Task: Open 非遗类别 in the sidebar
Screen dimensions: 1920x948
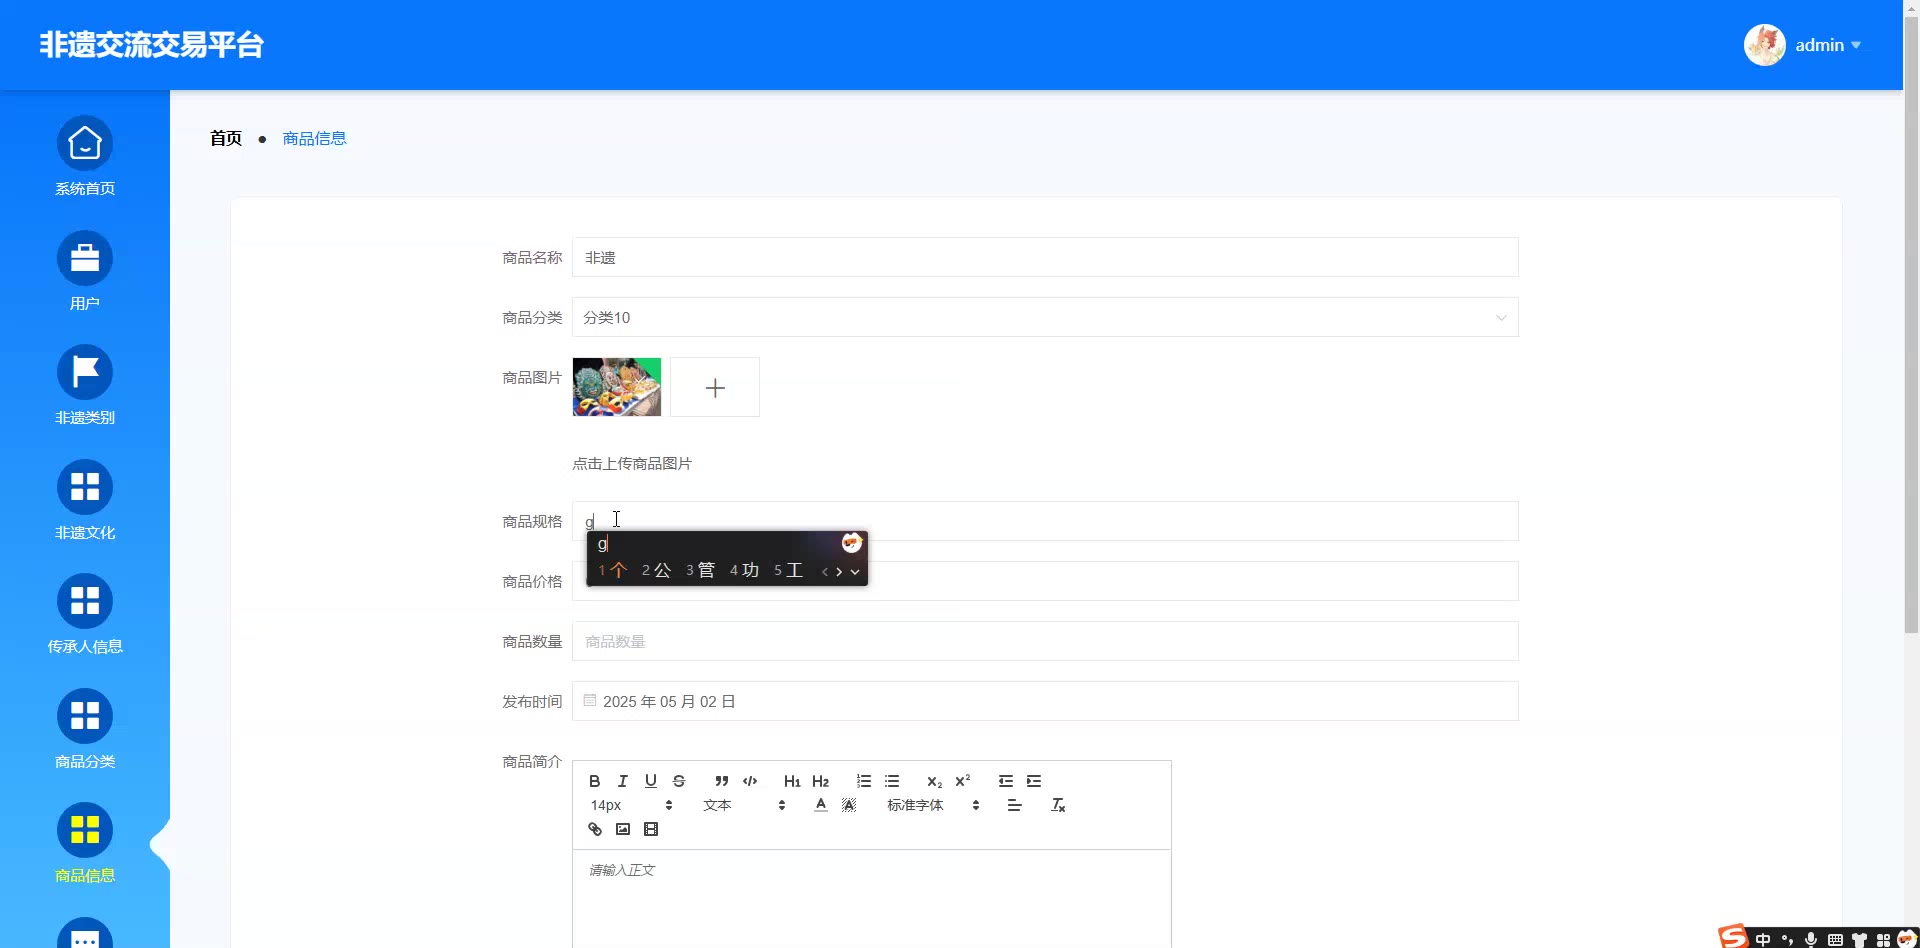Action: 85,386
